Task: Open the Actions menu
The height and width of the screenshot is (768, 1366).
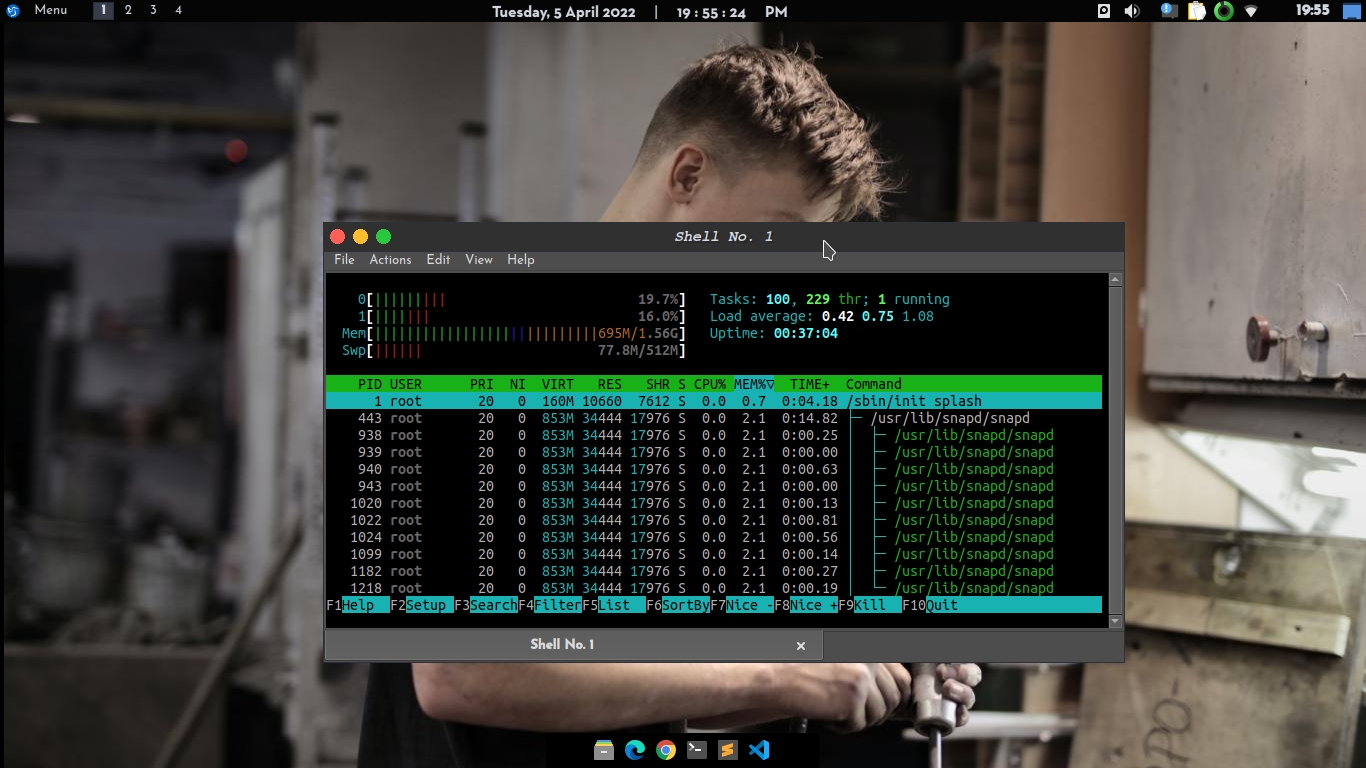Action: tap(390, 259)
